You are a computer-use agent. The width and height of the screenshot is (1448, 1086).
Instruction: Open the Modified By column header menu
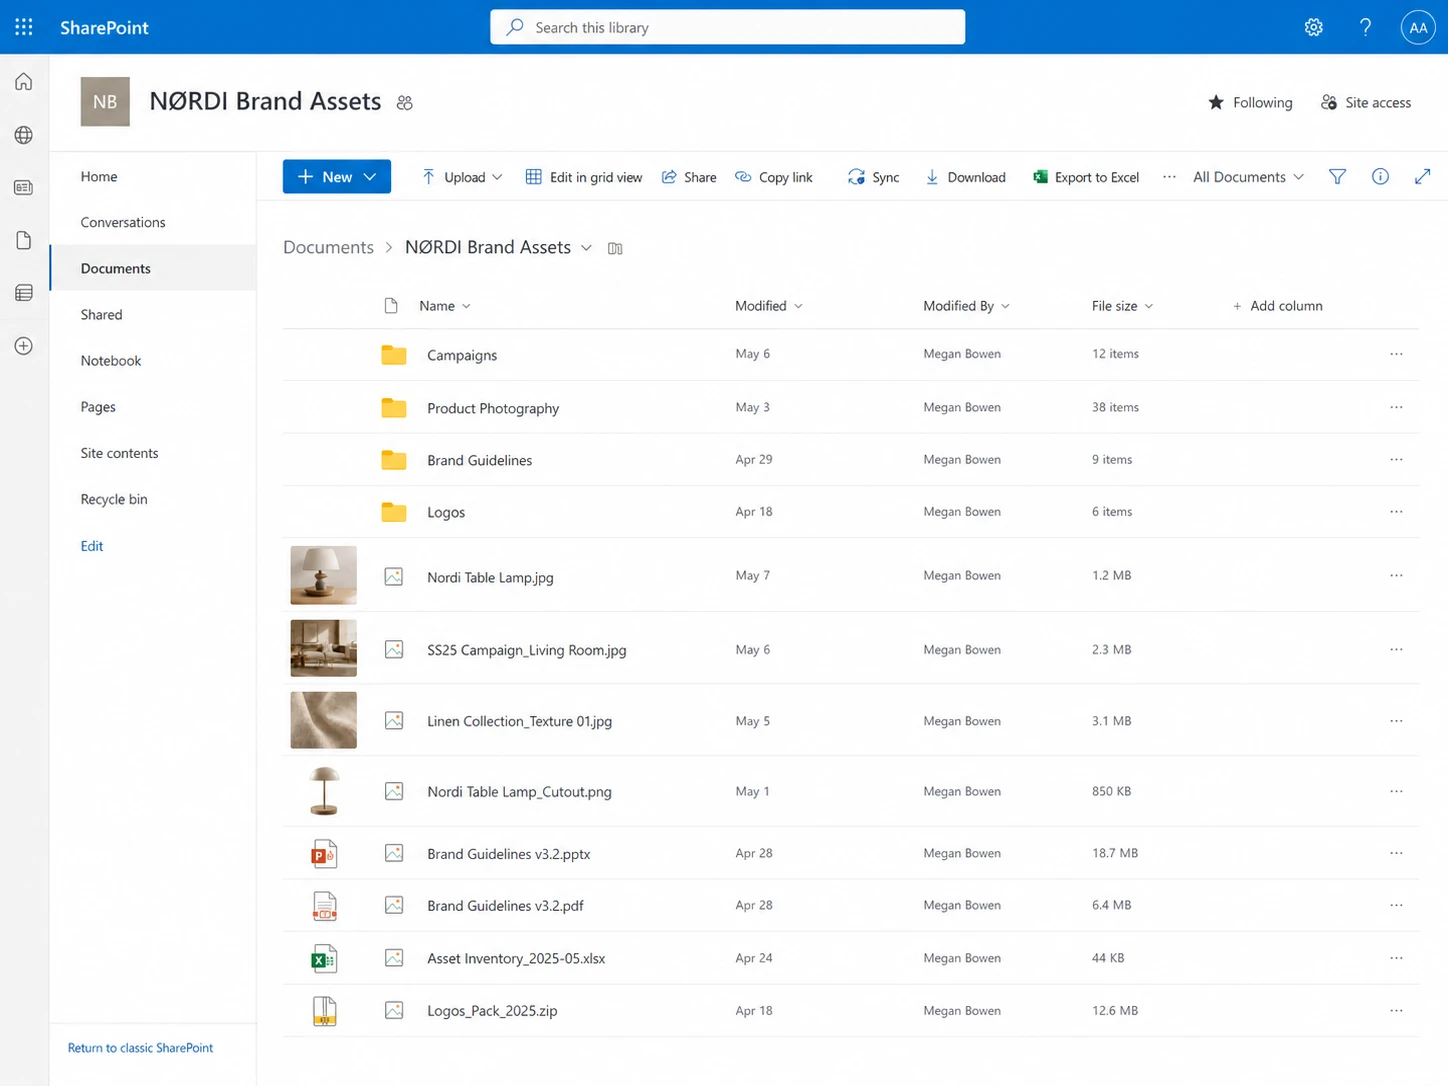click(x=966, y=306)
